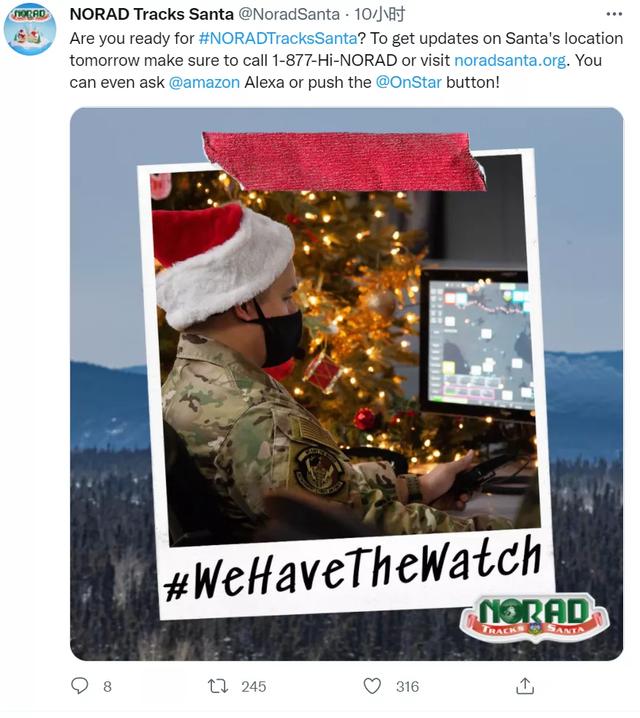
Task: View the 8 replies count
Action: coord(107,686)
